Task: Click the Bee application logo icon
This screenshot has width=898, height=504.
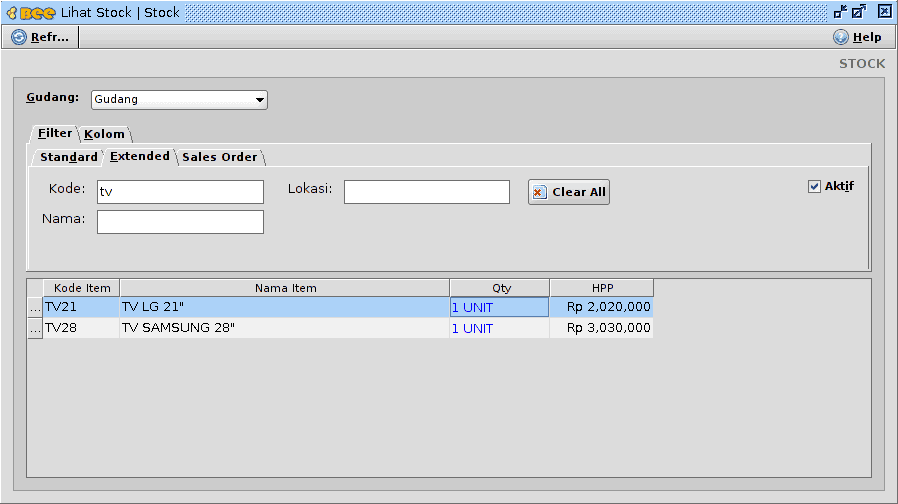Action: pos(30,12)
